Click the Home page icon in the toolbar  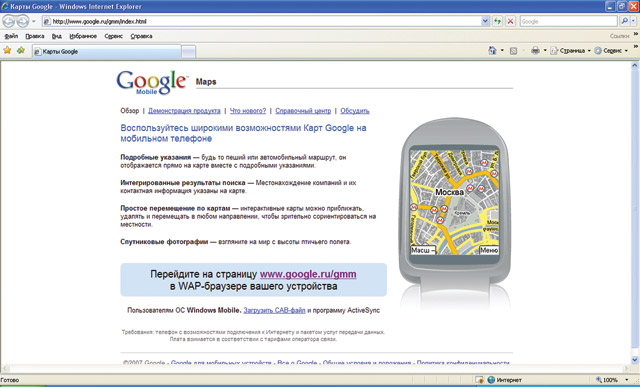[492, 51]
